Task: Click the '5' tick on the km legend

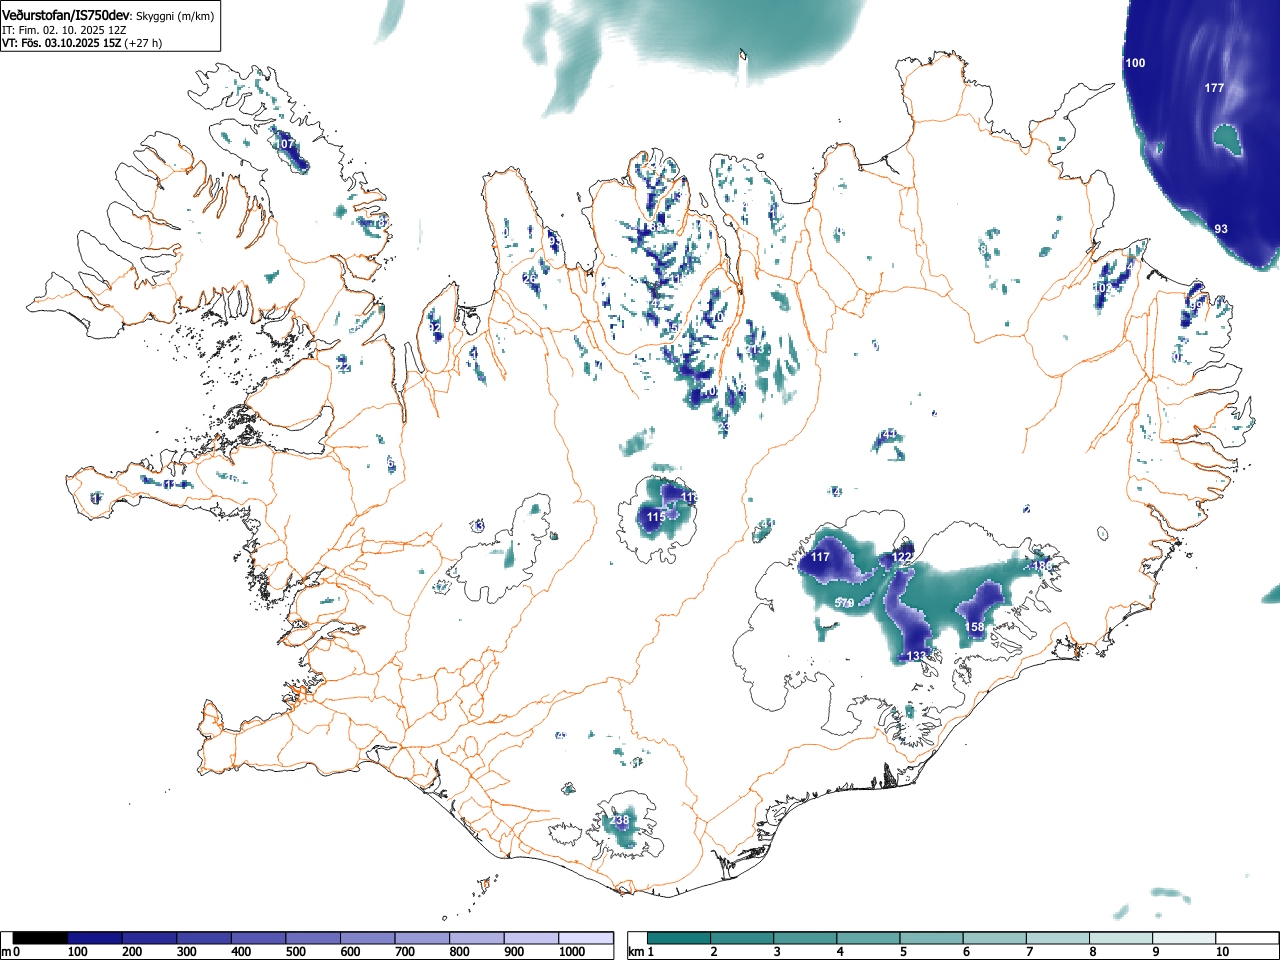Action: click(x=902, y=952)
